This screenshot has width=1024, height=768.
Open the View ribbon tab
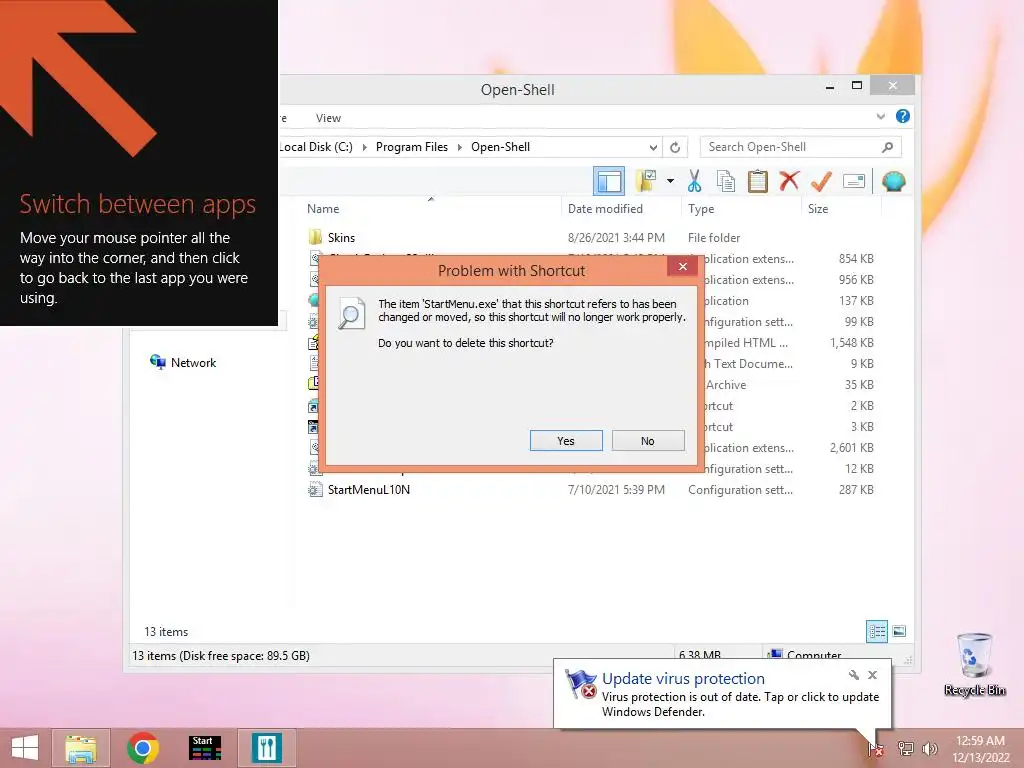(x=328, y=118)
